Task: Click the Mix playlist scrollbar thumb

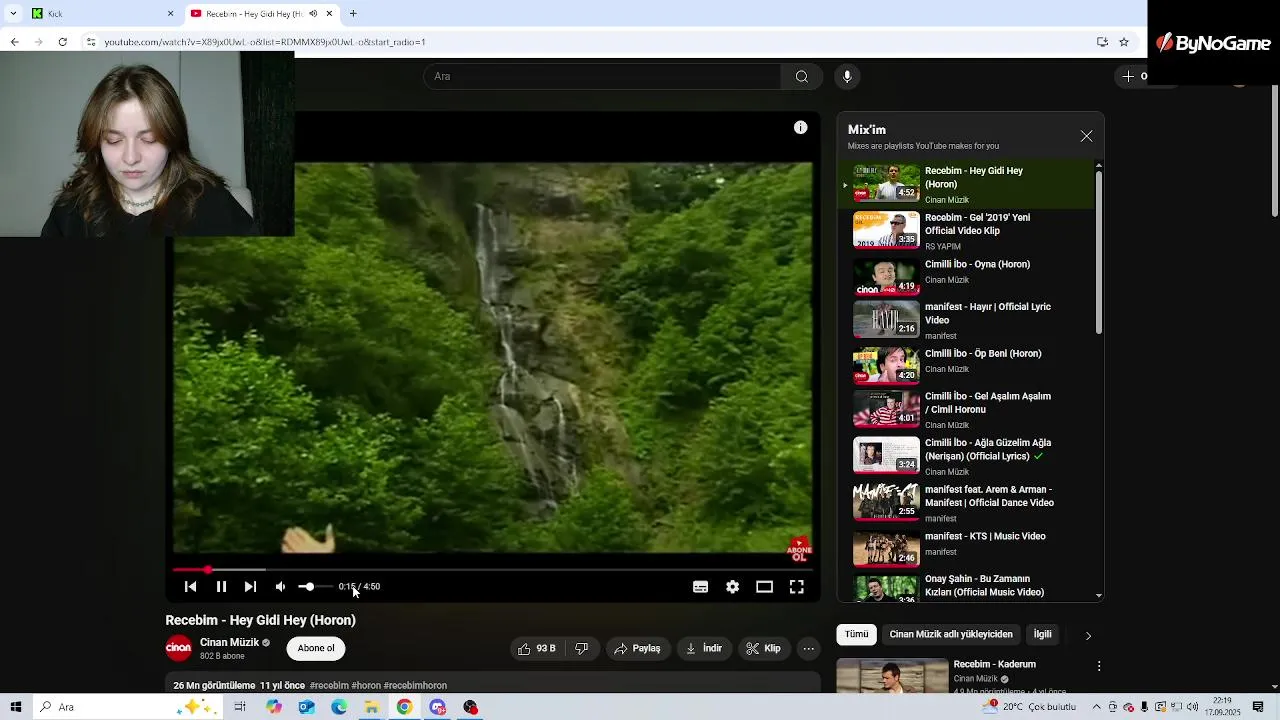Action: [1099, 252]
